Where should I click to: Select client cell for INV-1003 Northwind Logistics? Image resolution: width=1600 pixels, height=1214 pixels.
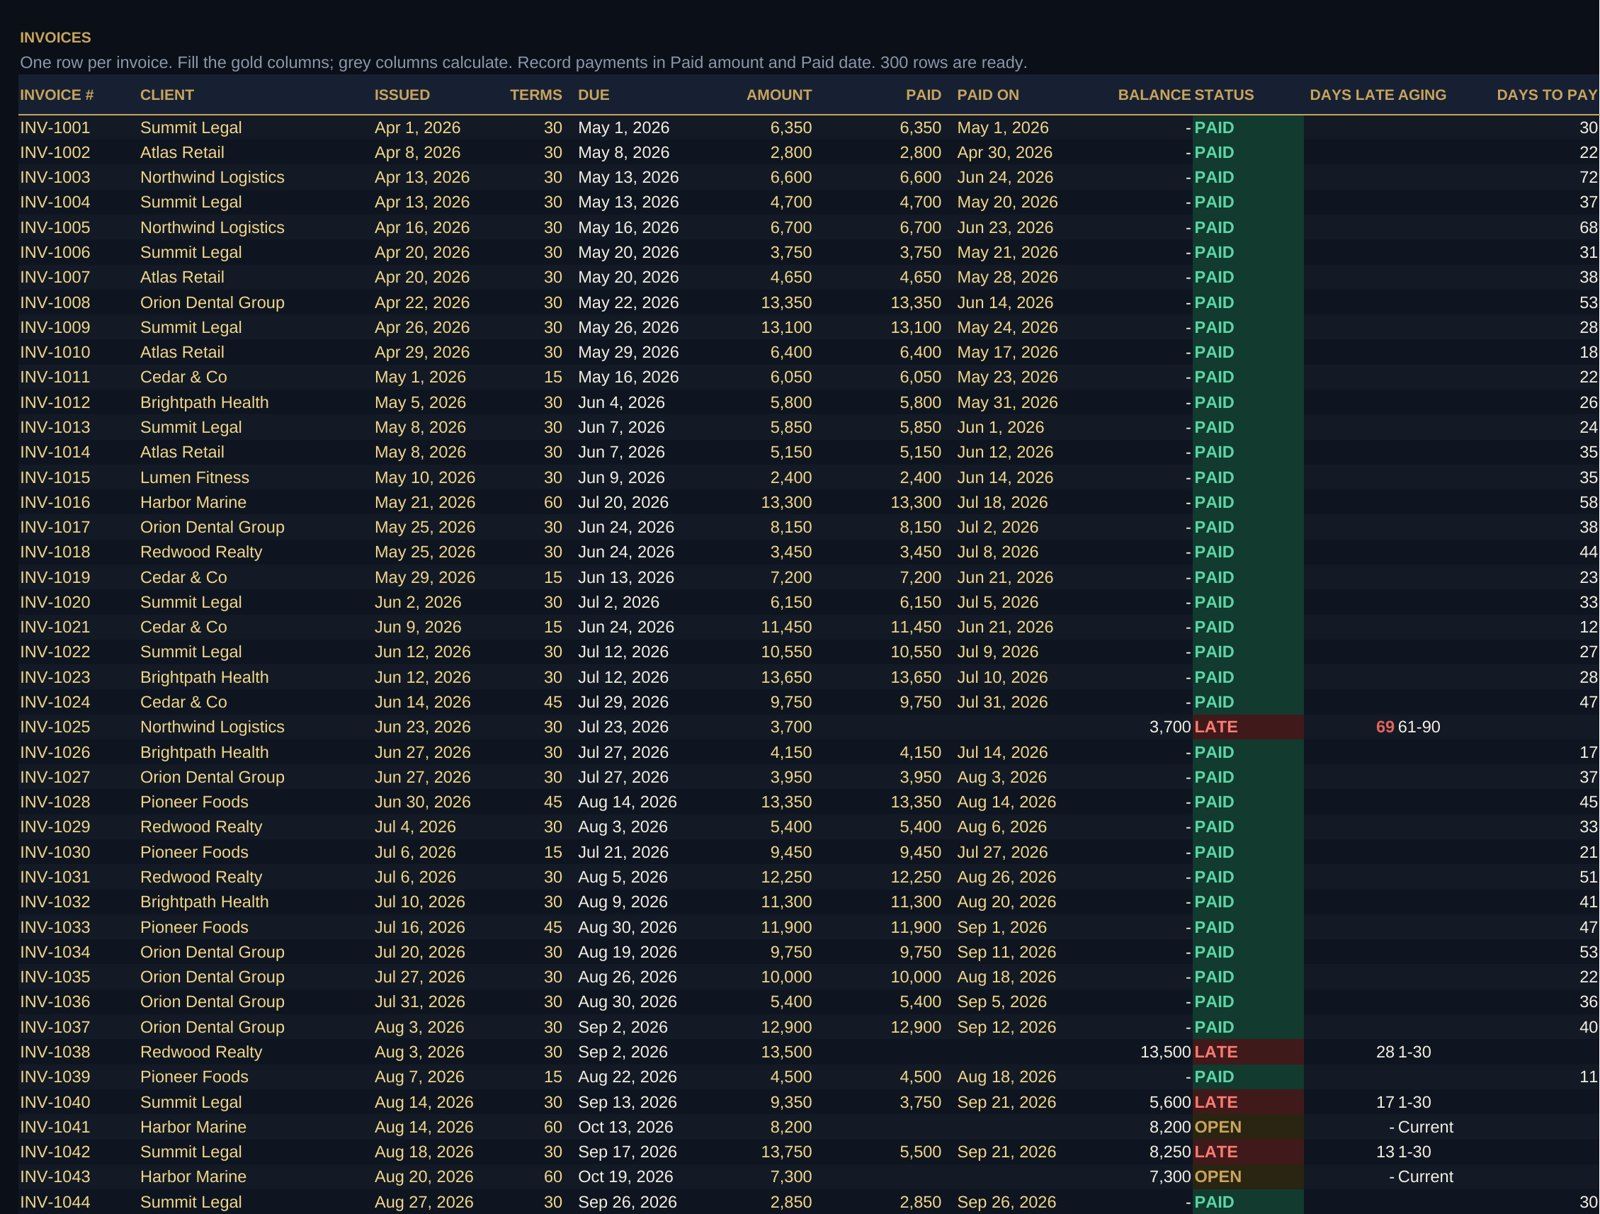point(212,177)
